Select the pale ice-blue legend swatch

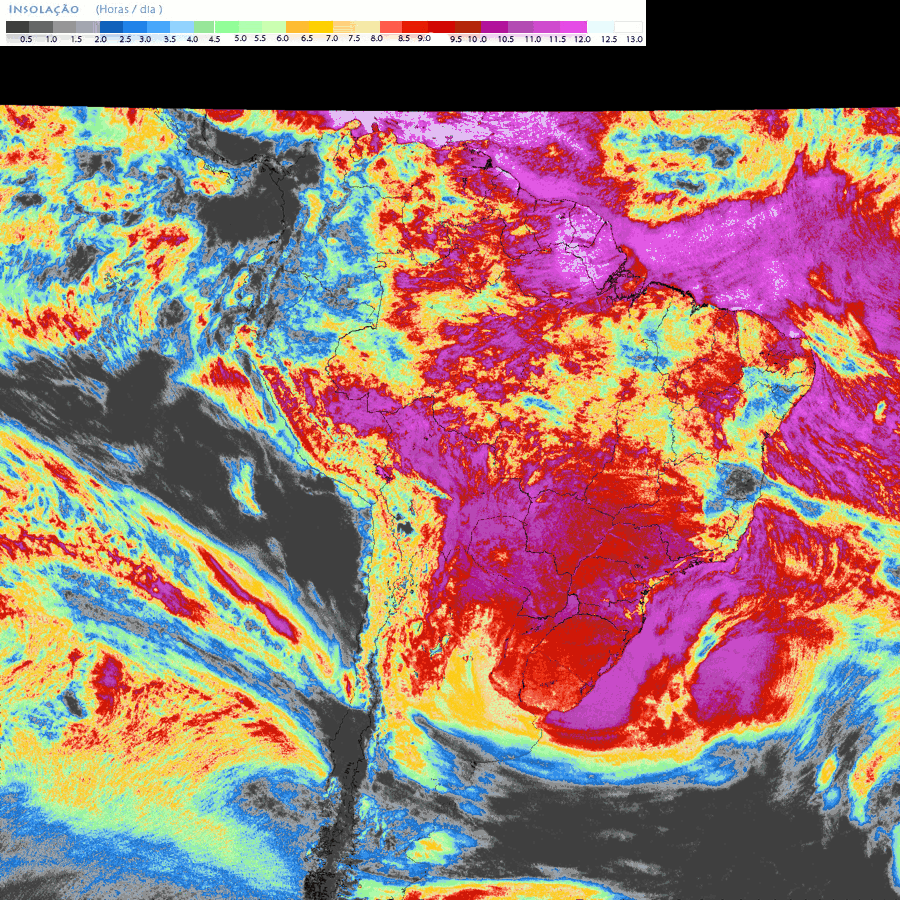(x=601, y=27)
